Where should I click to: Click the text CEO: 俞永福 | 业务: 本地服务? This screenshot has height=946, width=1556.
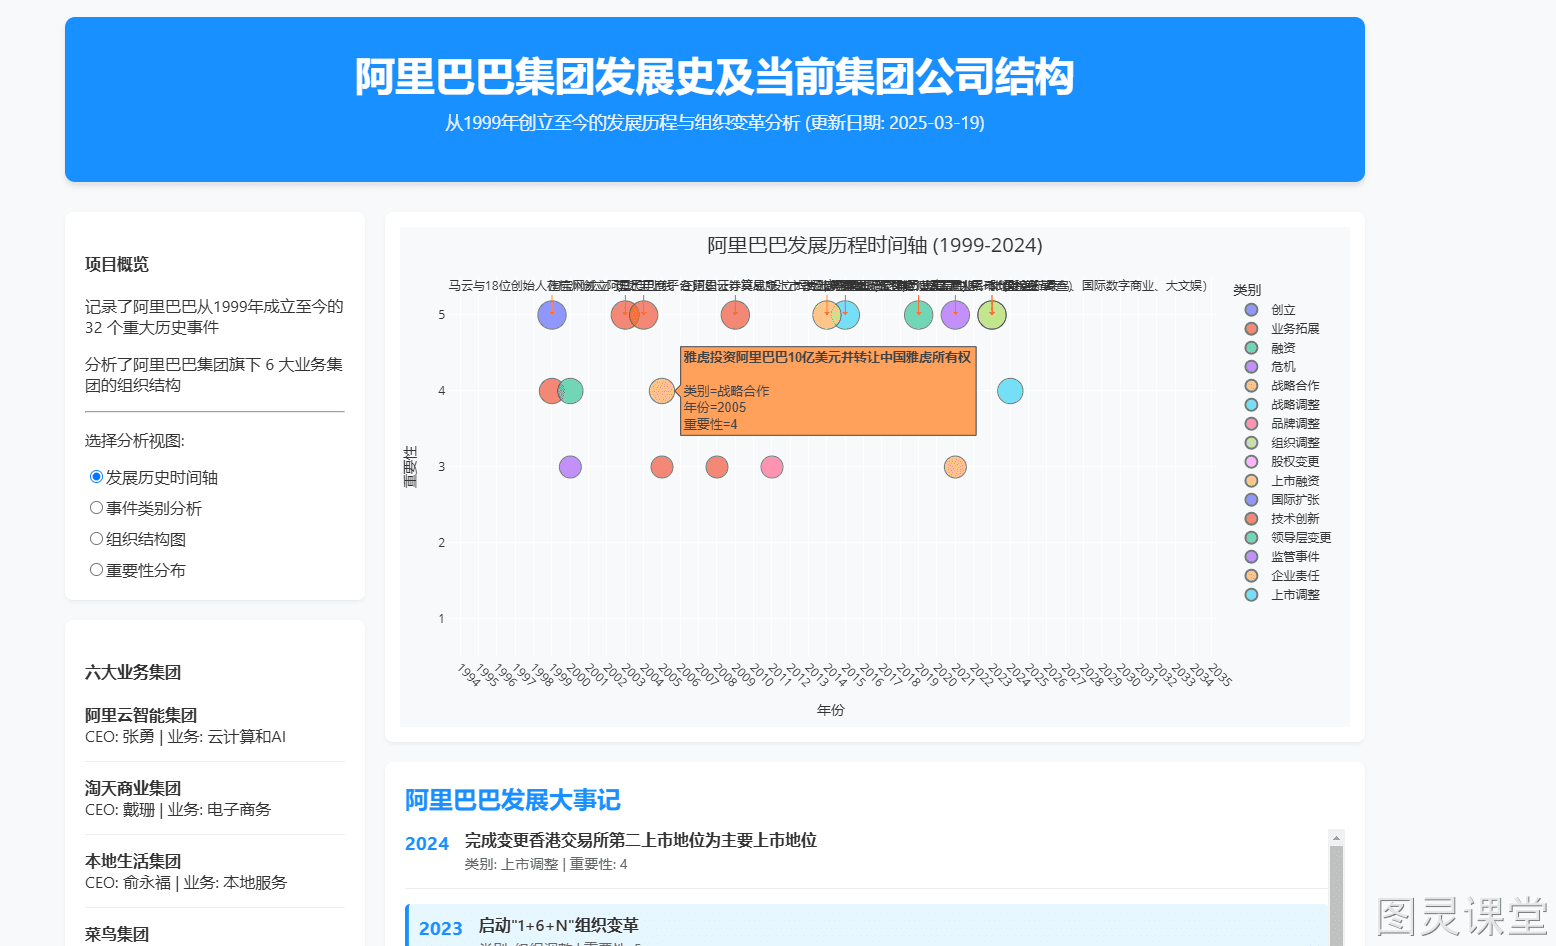pyautogui.click(x=186, y=883)
